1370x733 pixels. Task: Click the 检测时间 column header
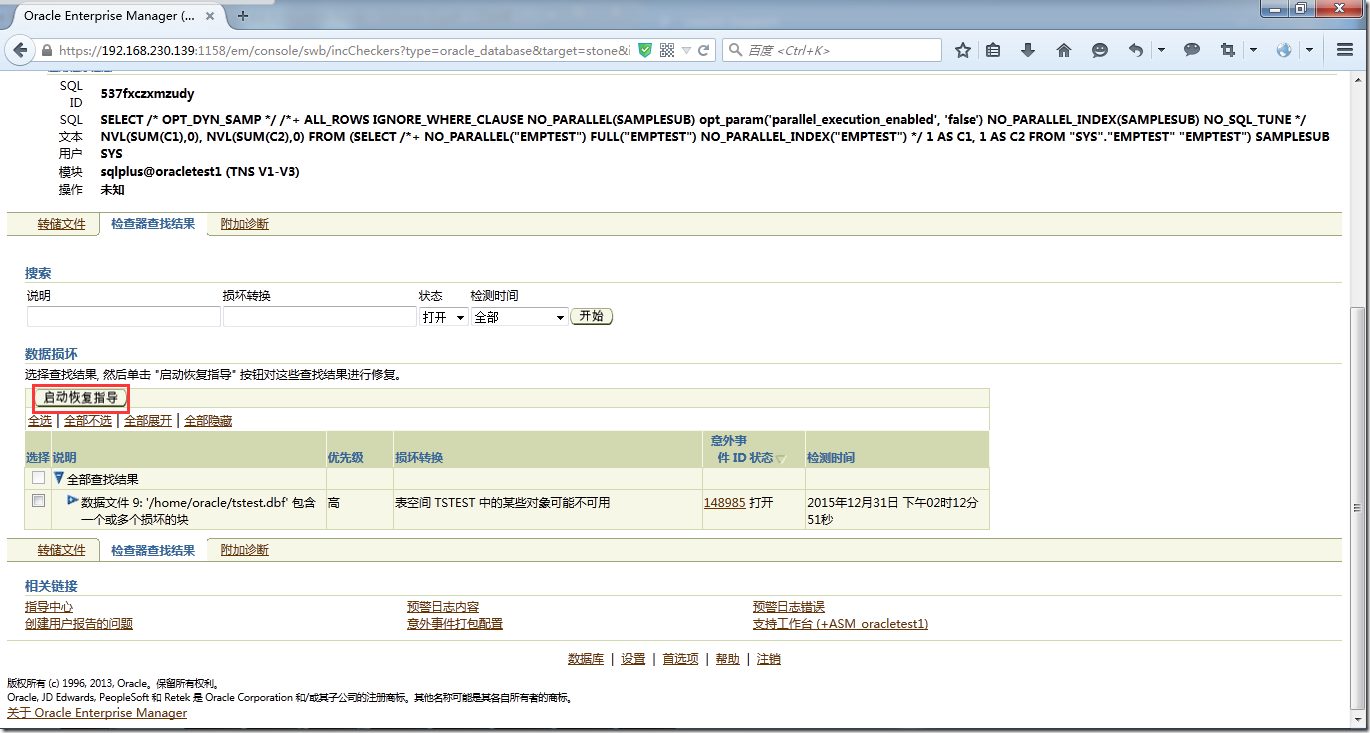click(831, 458)
